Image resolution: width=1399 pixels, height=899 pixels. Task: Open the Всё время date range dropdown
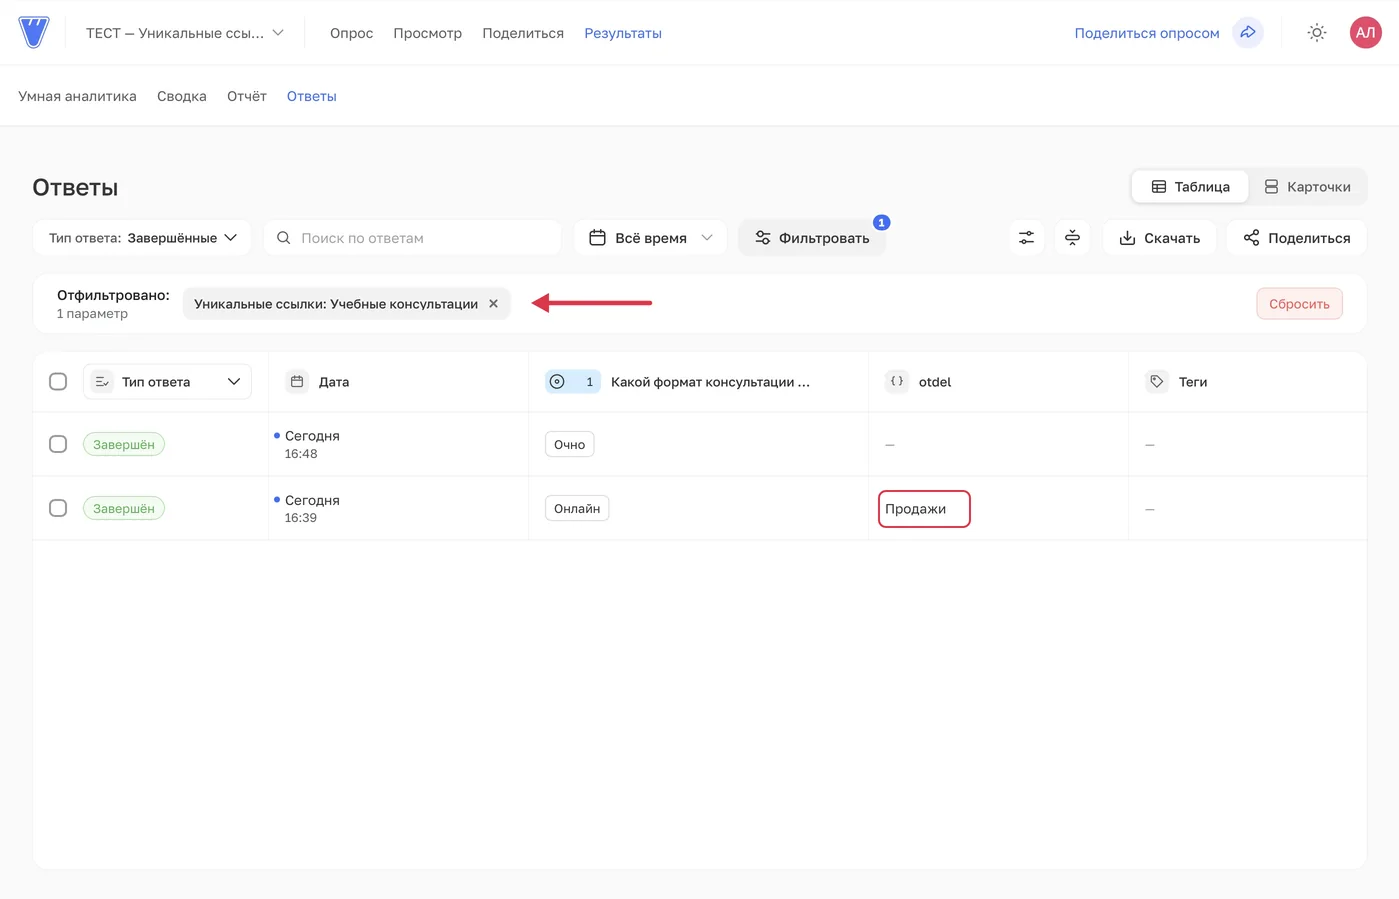(650, 238)
